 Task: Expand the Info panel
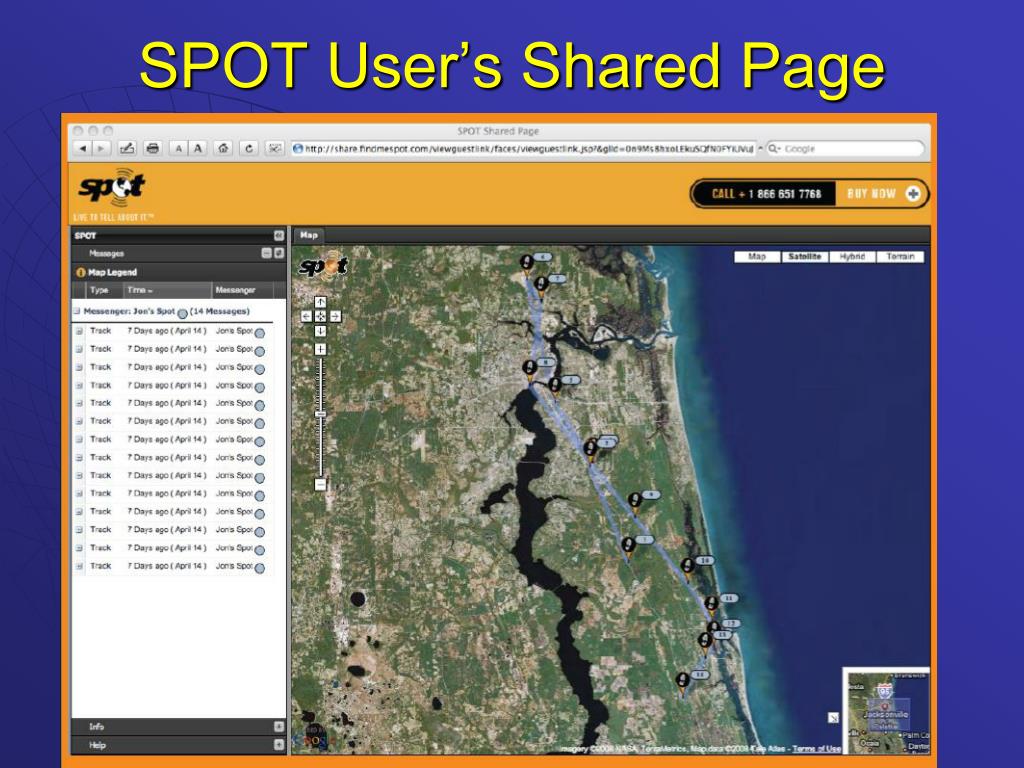(279, 727)
